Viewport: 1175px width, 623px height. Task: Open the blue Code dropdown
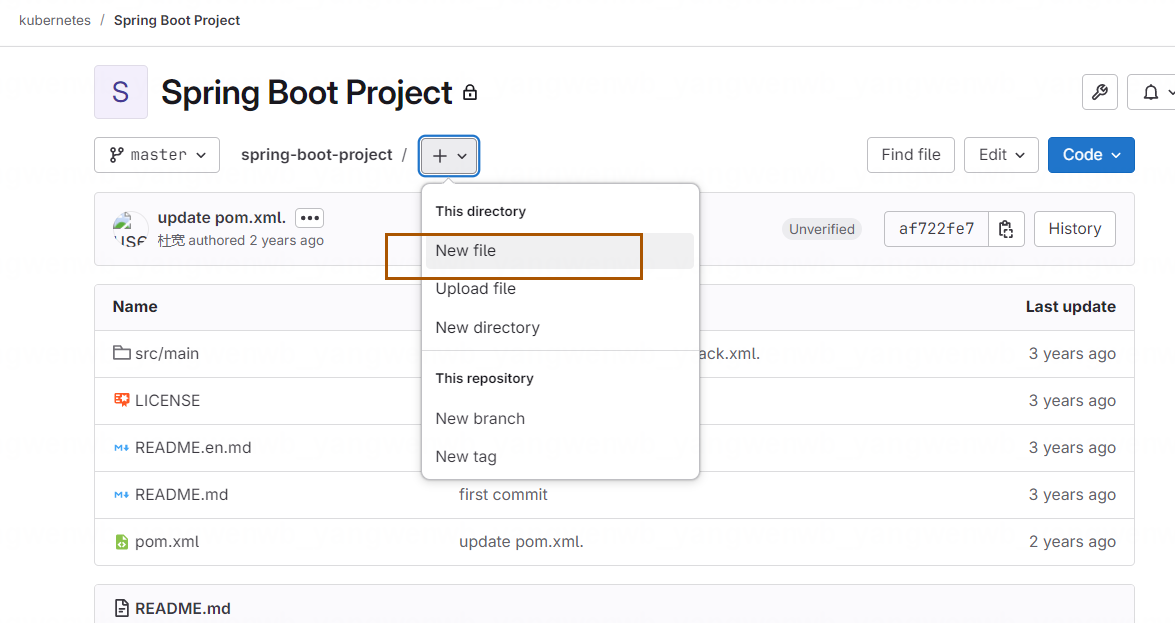1091,154
